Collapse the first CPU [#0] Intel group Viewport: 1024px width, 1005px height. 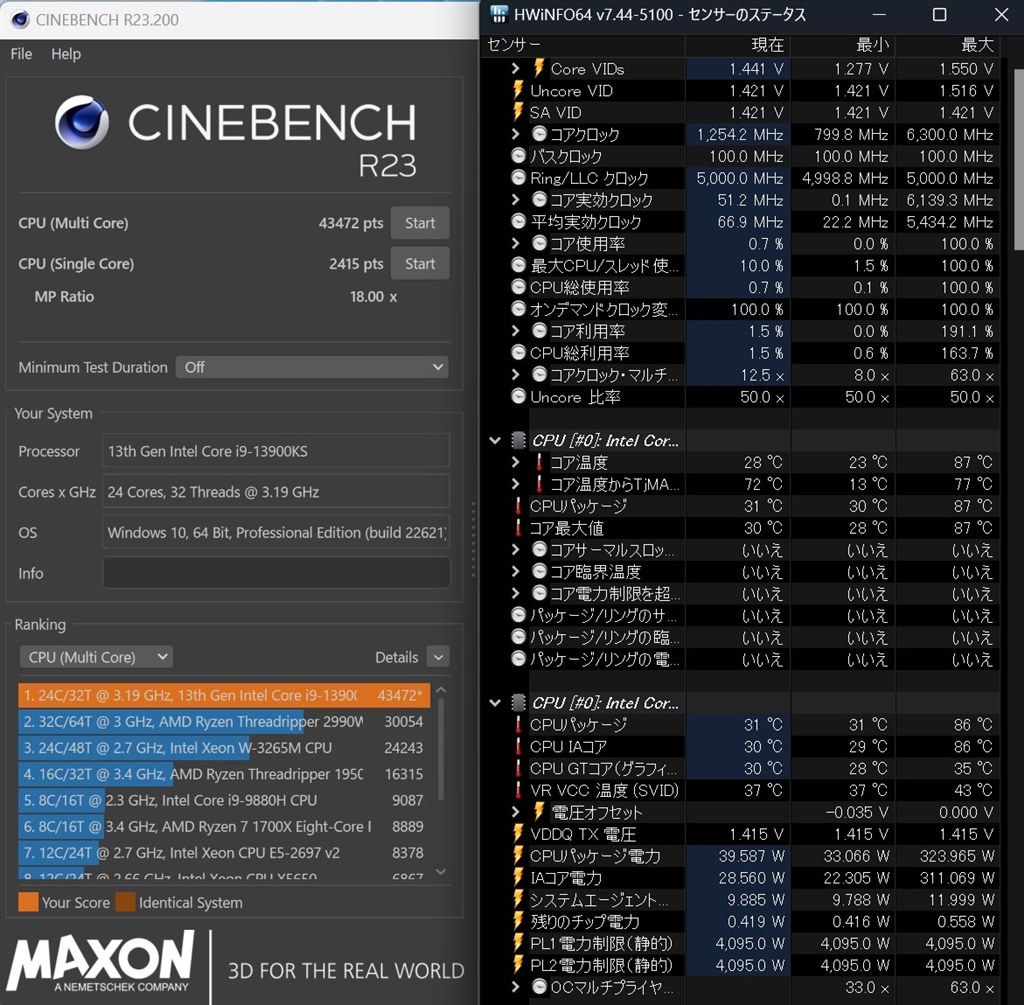[495, 441]
